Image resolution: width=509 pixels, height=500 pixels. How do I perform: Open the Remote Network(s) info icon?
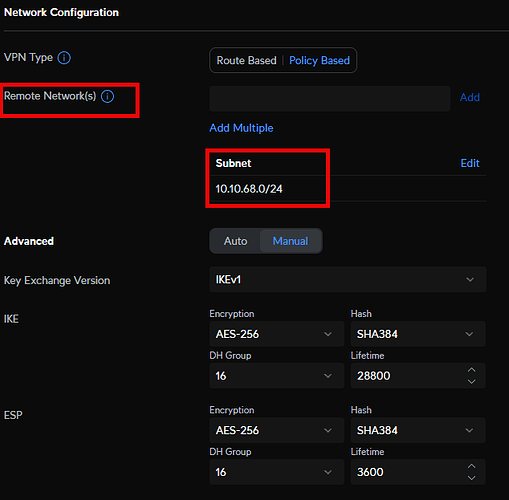pyautogui.click(x=107, y=96)
